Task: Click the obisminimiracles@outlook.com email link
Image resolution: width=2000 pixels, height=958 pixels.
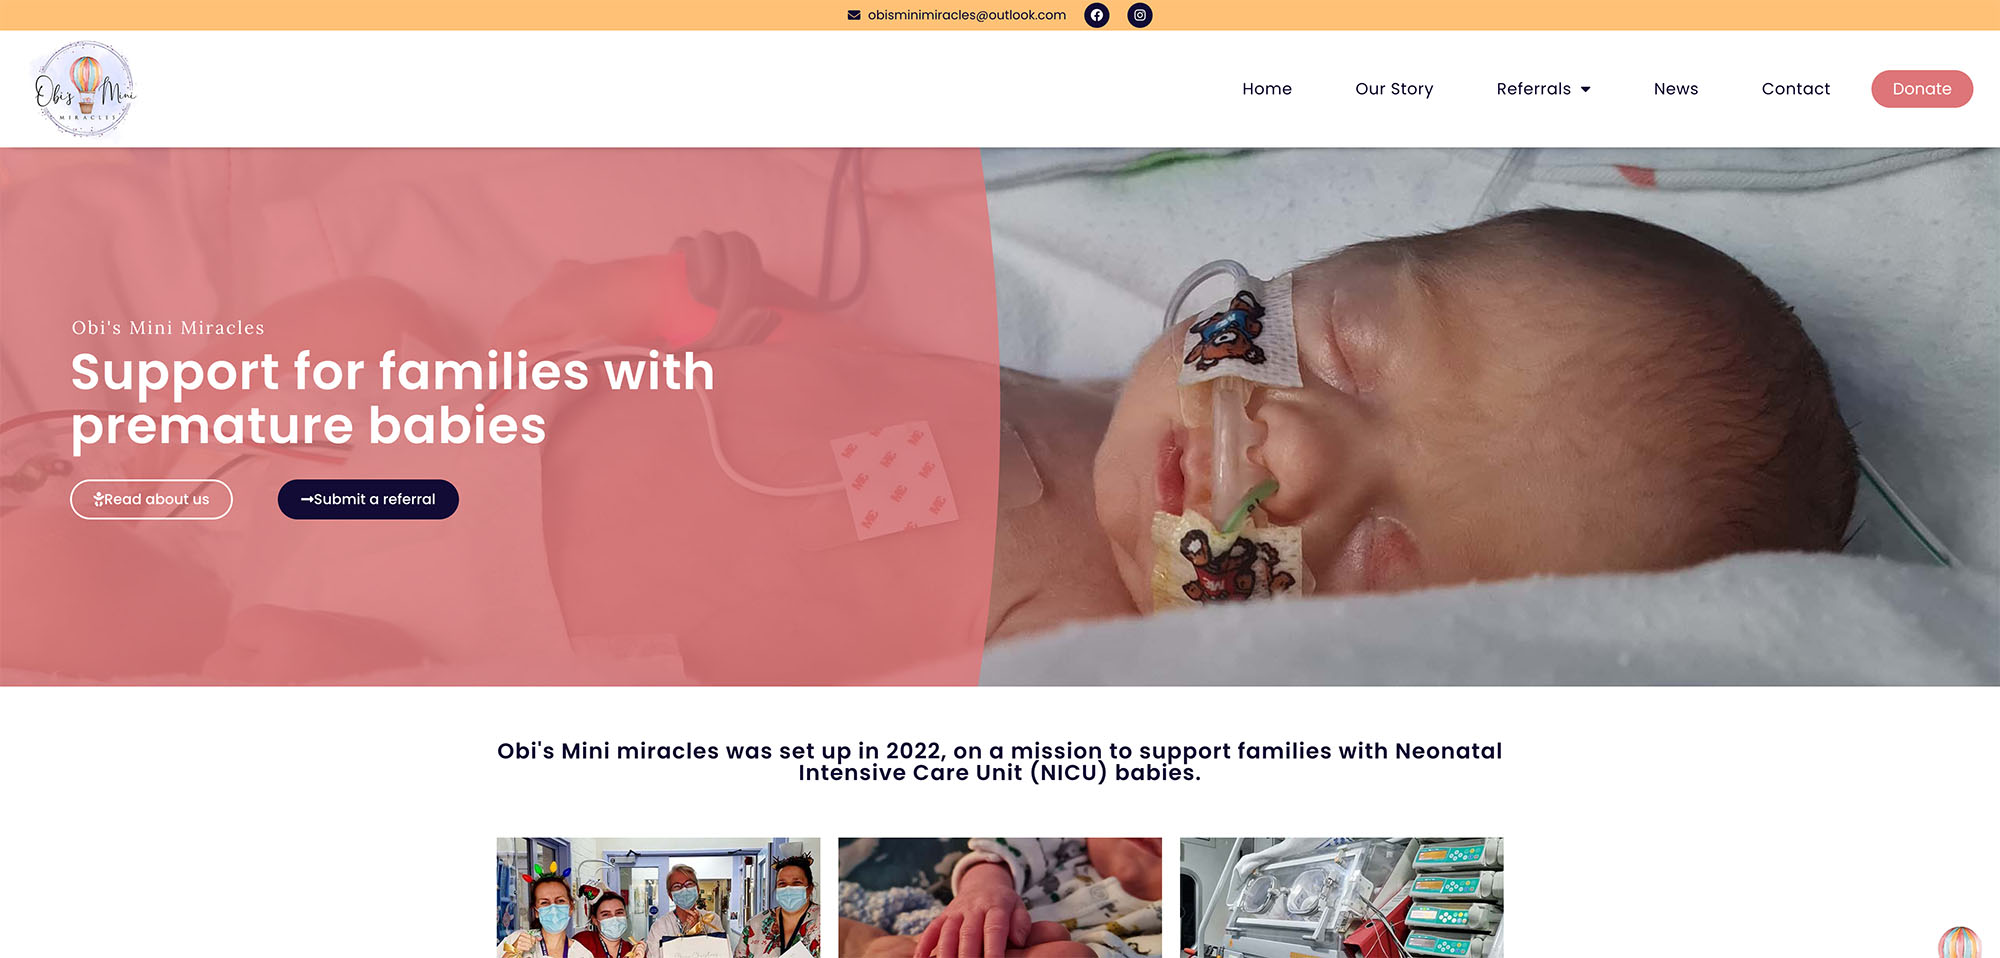Action: 967,15
